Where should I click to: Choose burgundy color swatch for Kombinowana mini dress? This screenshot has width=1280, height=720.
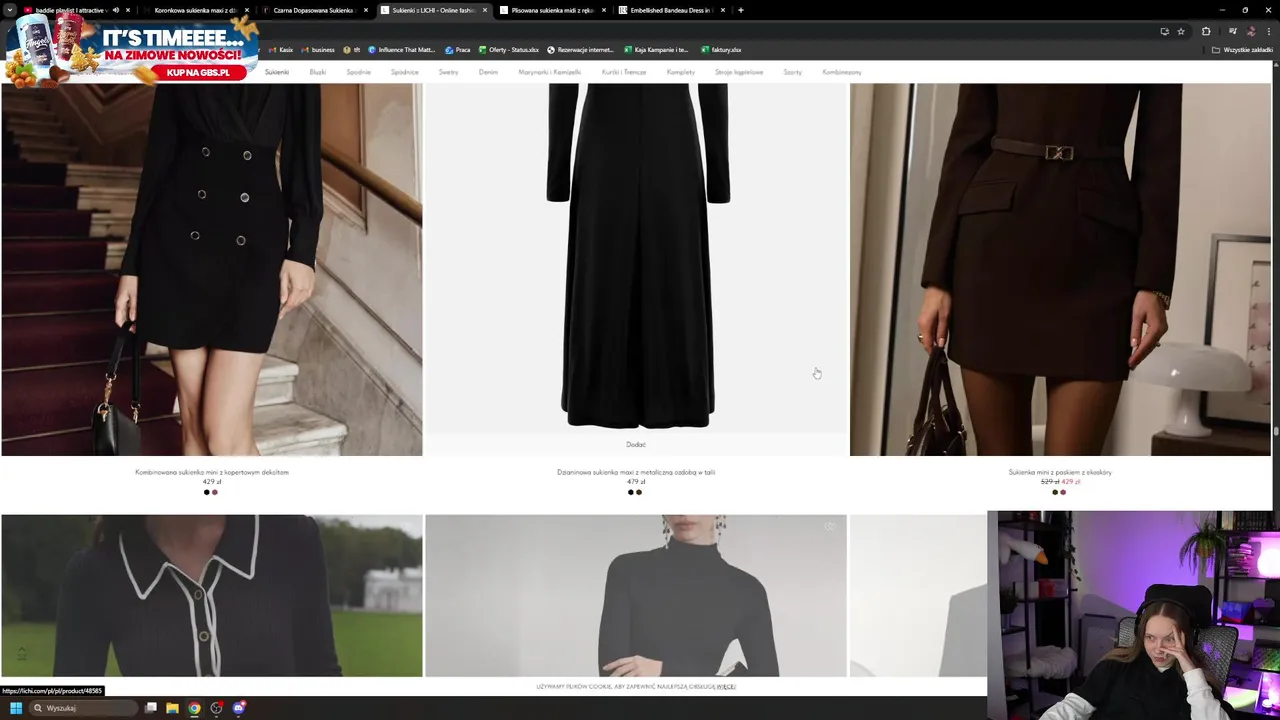215,492
